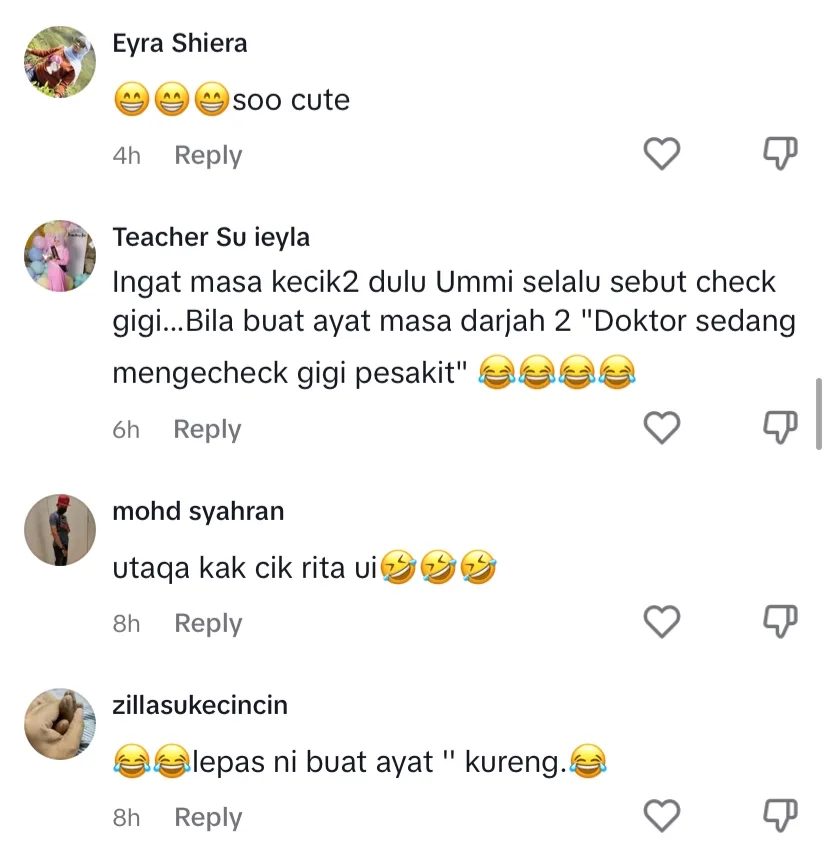Like Teacher Su ieyla's comment

662,427
